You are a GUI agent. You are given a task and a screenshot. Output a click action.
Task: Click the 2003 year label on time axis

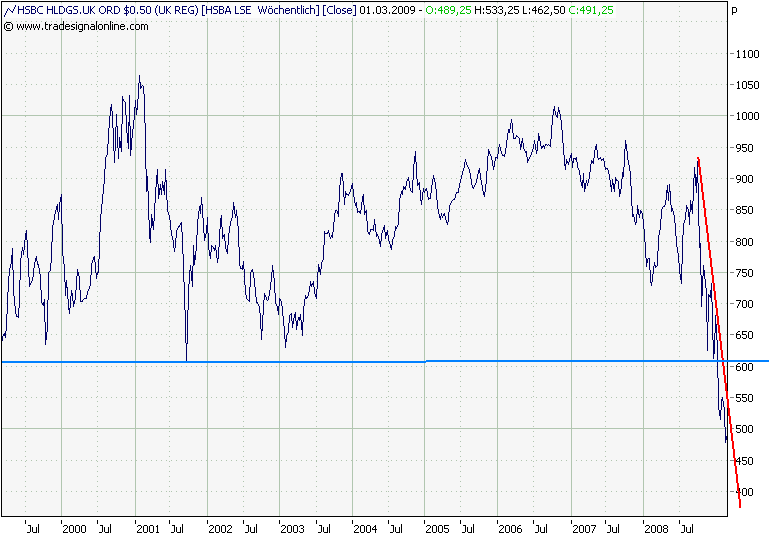[x=292, y=529]
